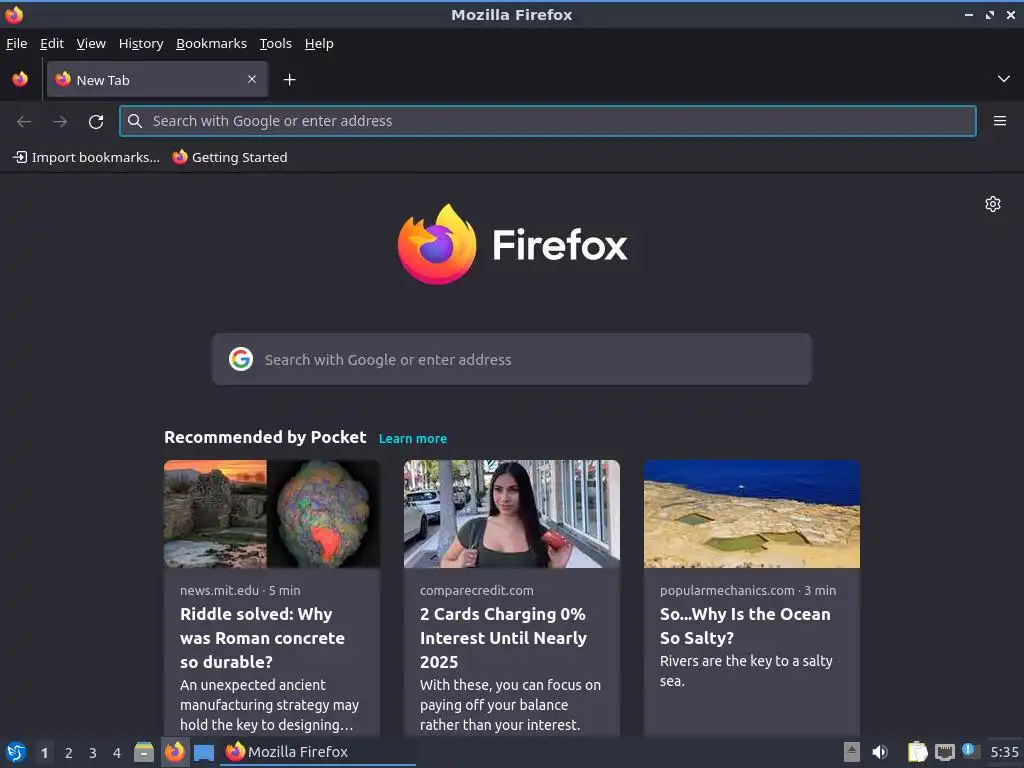Viewport: 1024px width, 768px height.
Task: Select Mozilla Firefox taskbar window button
Action: (319, 752)
